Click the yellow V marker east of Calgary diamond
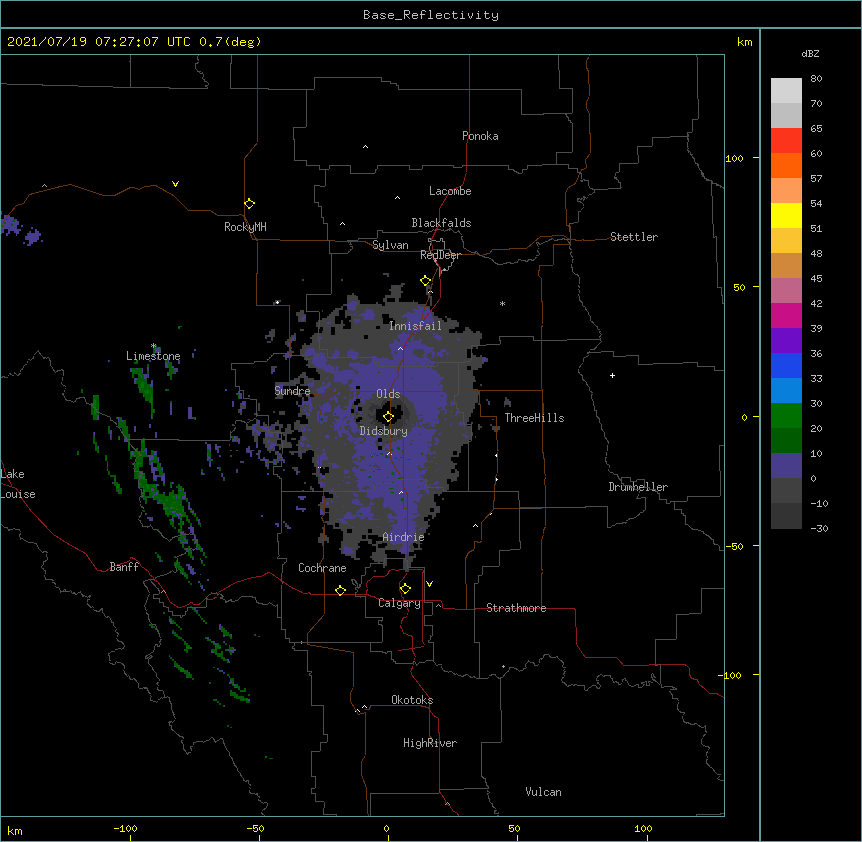This screenshot has height=842, width=862. pos(429,584)
